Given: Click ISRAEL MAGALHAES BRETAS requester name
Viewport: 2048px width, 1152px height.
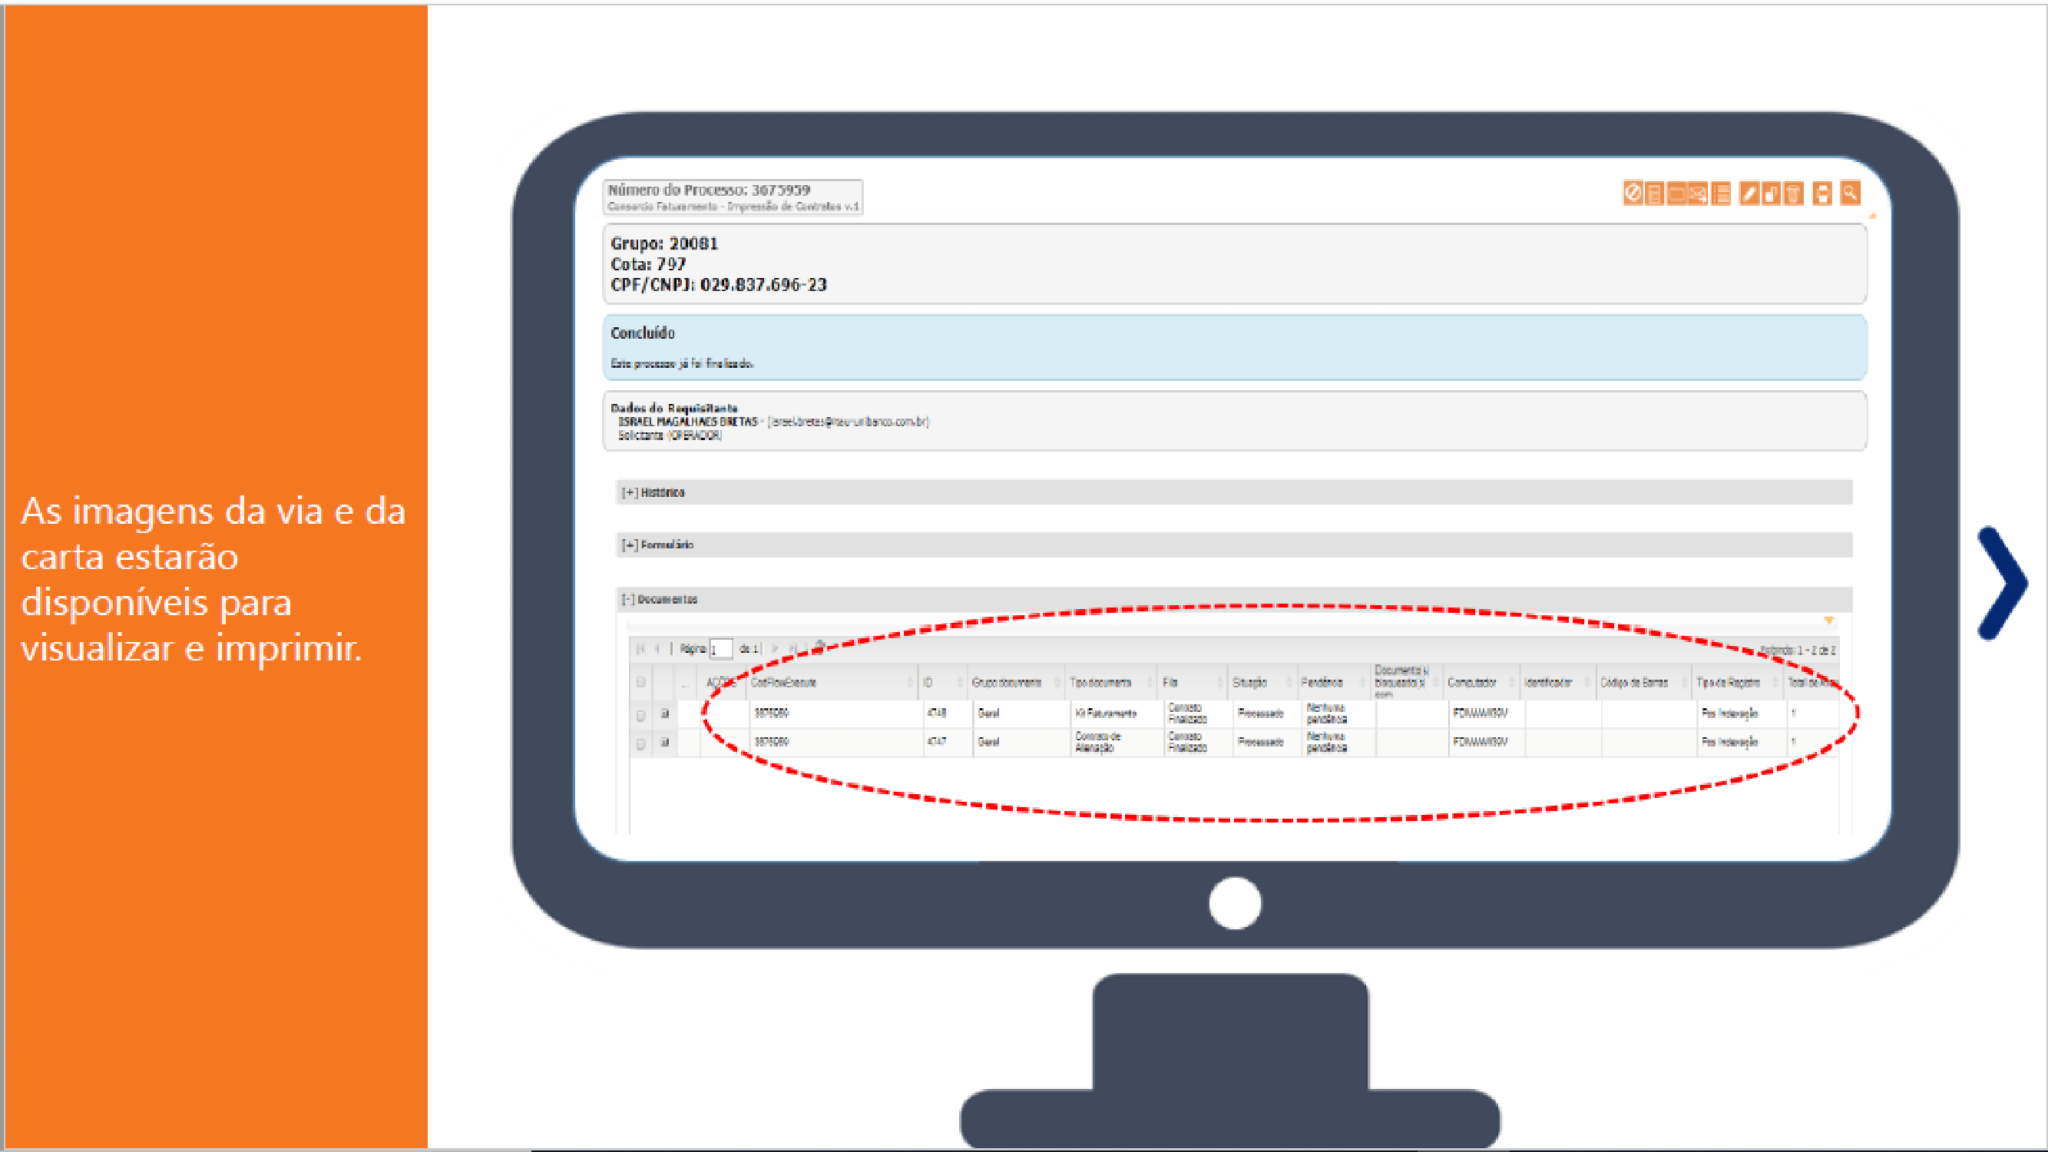Looking at the screenshot, I should pos(687,422).
